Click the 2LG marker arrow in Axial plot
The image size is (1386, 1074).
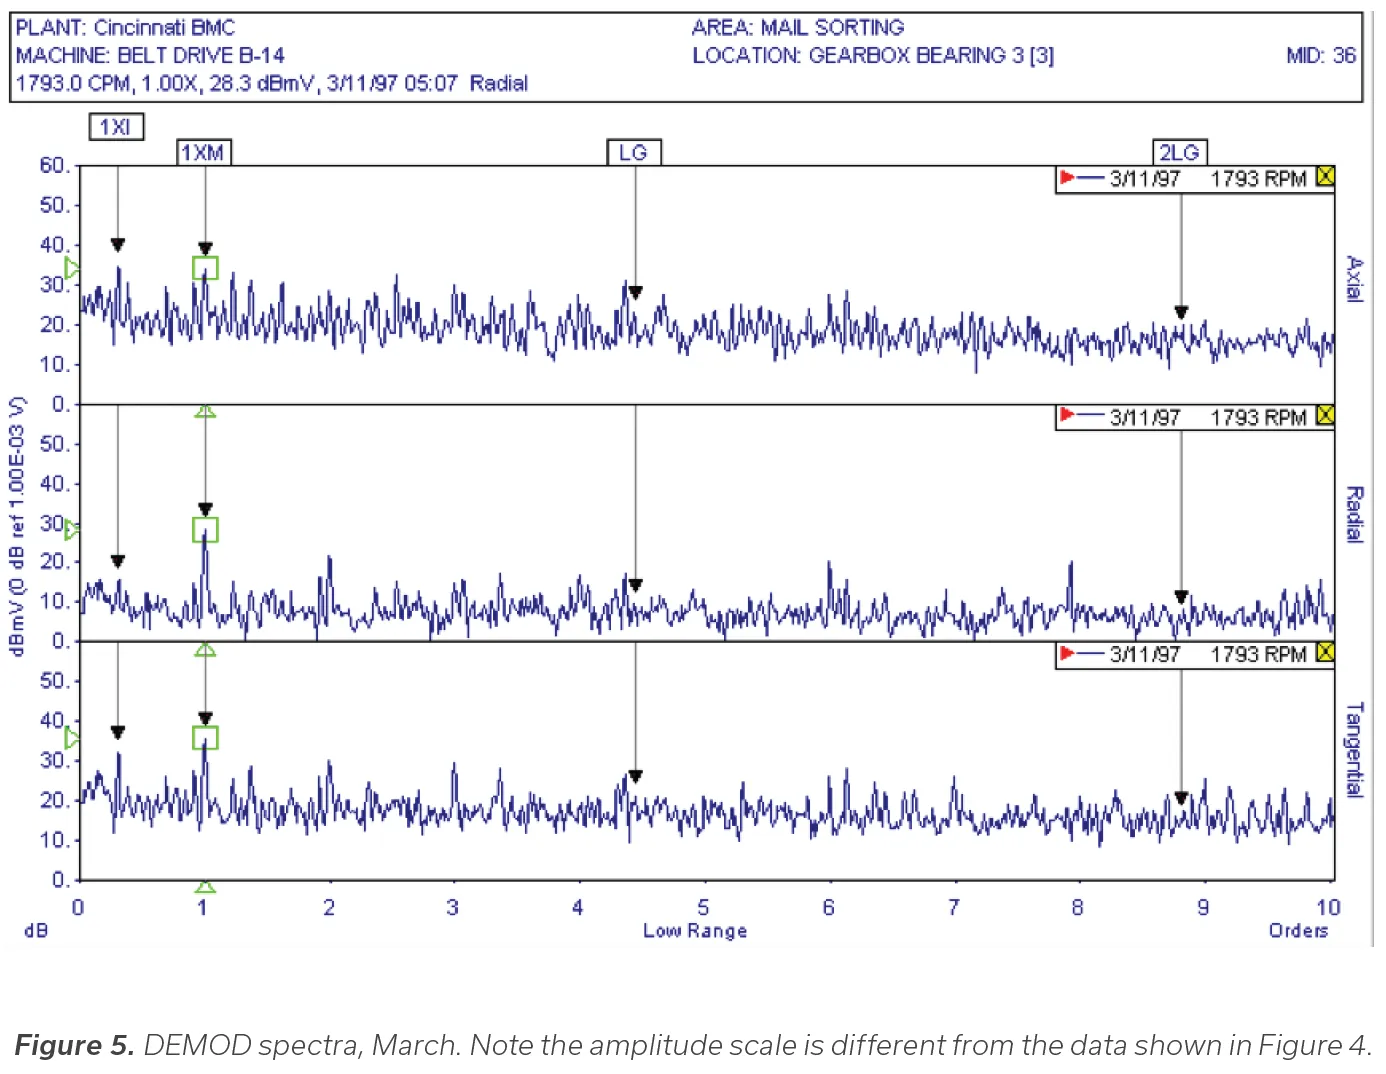click(x=1181, y=313)
